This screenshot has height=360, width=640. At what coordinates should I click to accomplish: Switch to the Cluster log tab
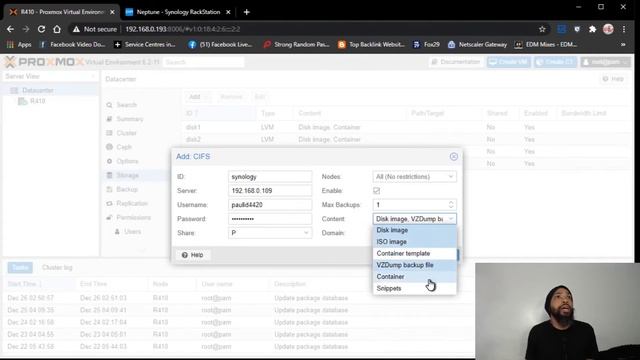57,267
